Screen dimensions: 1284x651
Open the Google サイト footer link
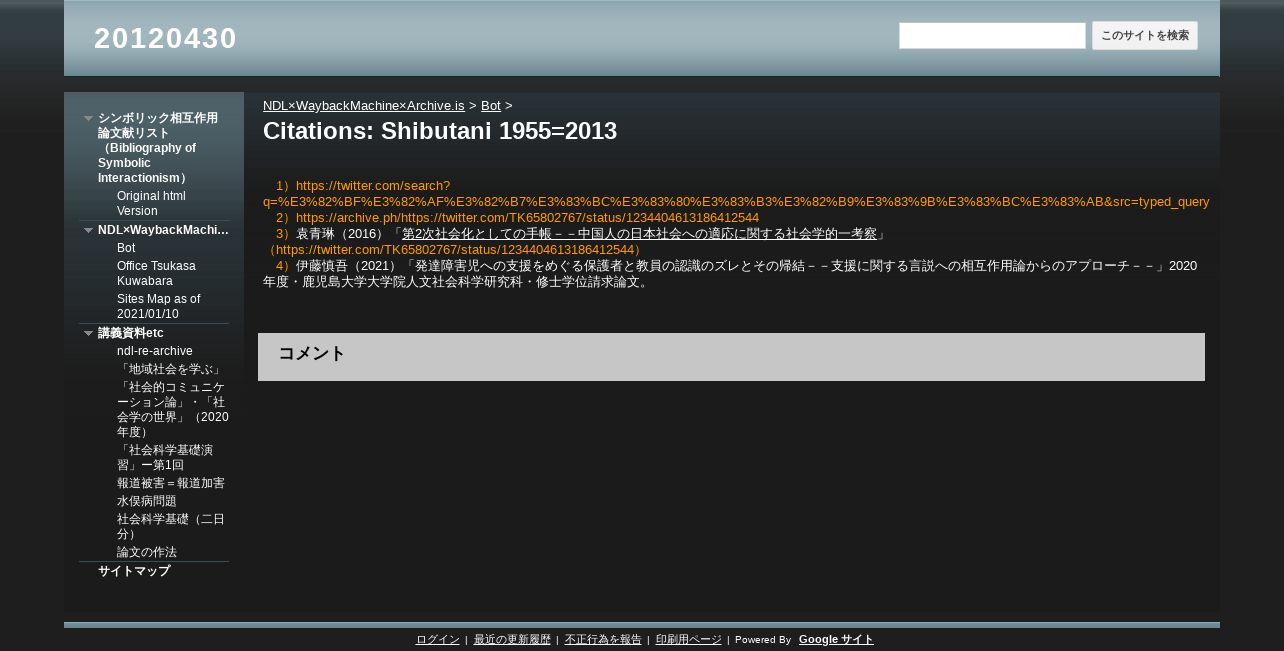836,640
